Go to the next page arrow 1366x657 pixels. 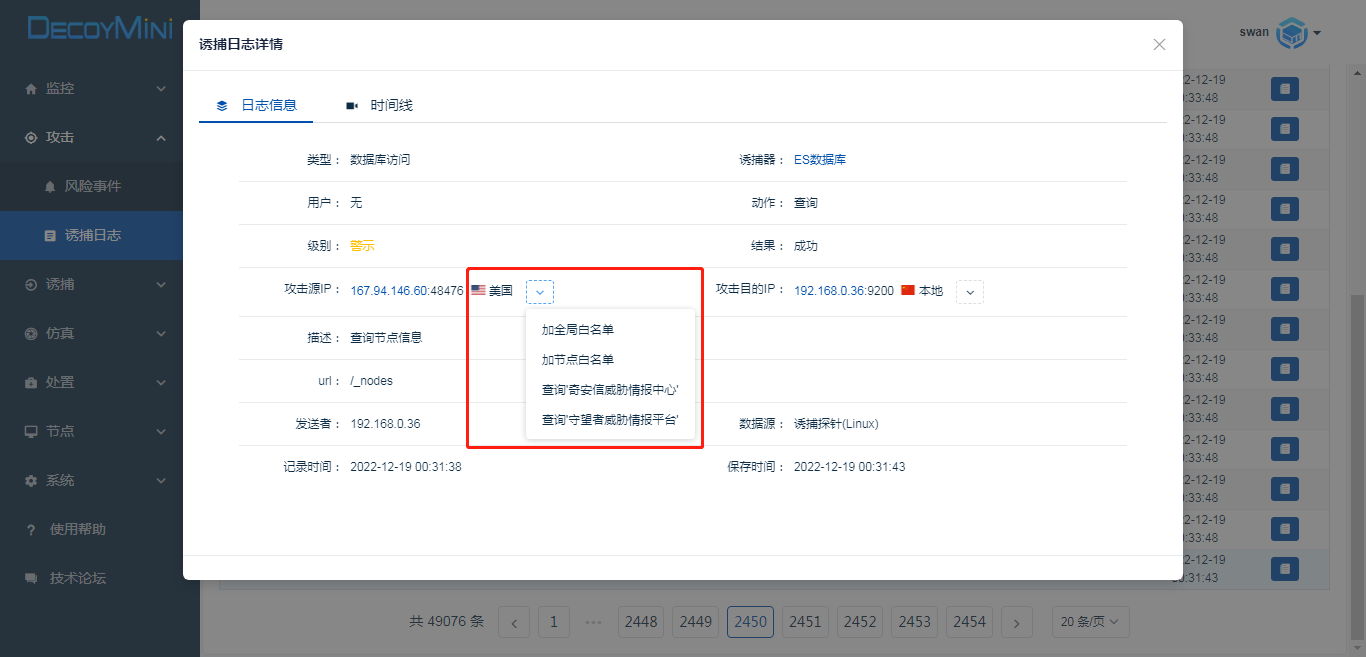[1017, 622]
